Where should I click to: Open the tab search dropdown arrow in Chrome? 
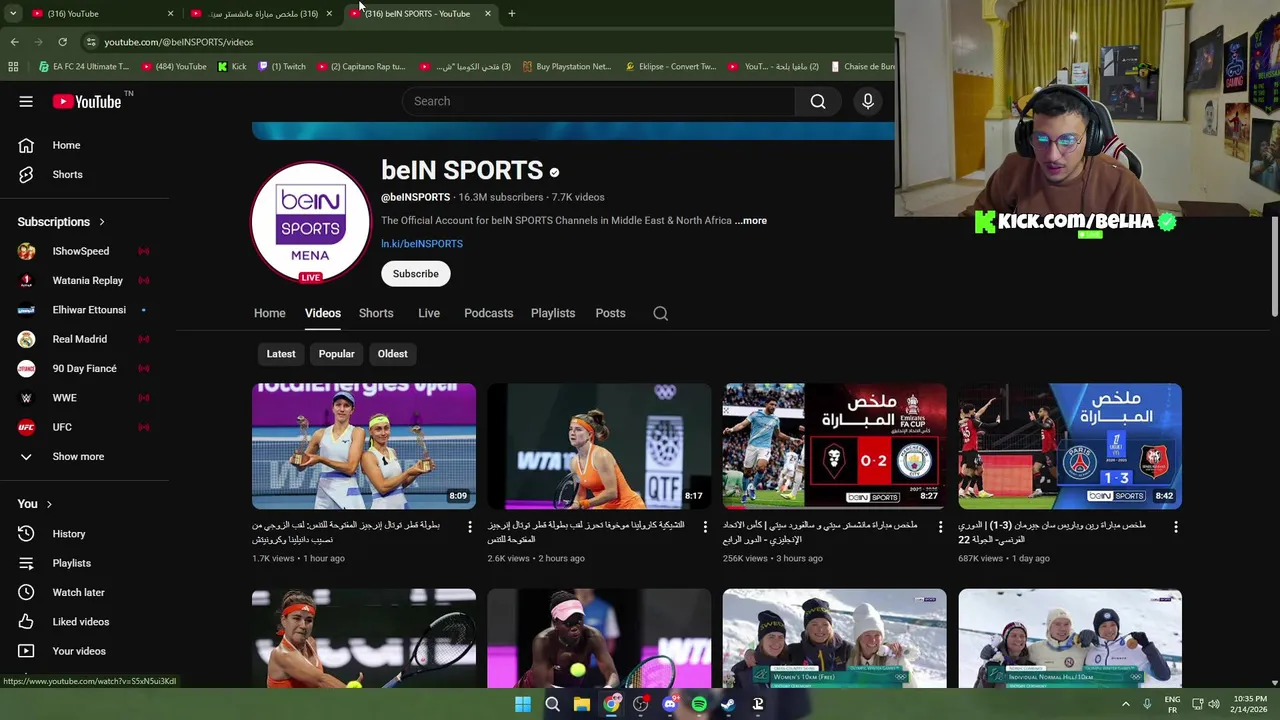13,14
